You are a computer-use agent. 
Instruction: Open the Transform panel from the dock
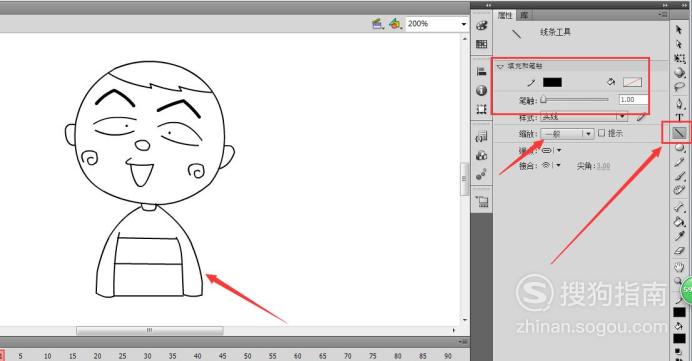coord(481,109)
